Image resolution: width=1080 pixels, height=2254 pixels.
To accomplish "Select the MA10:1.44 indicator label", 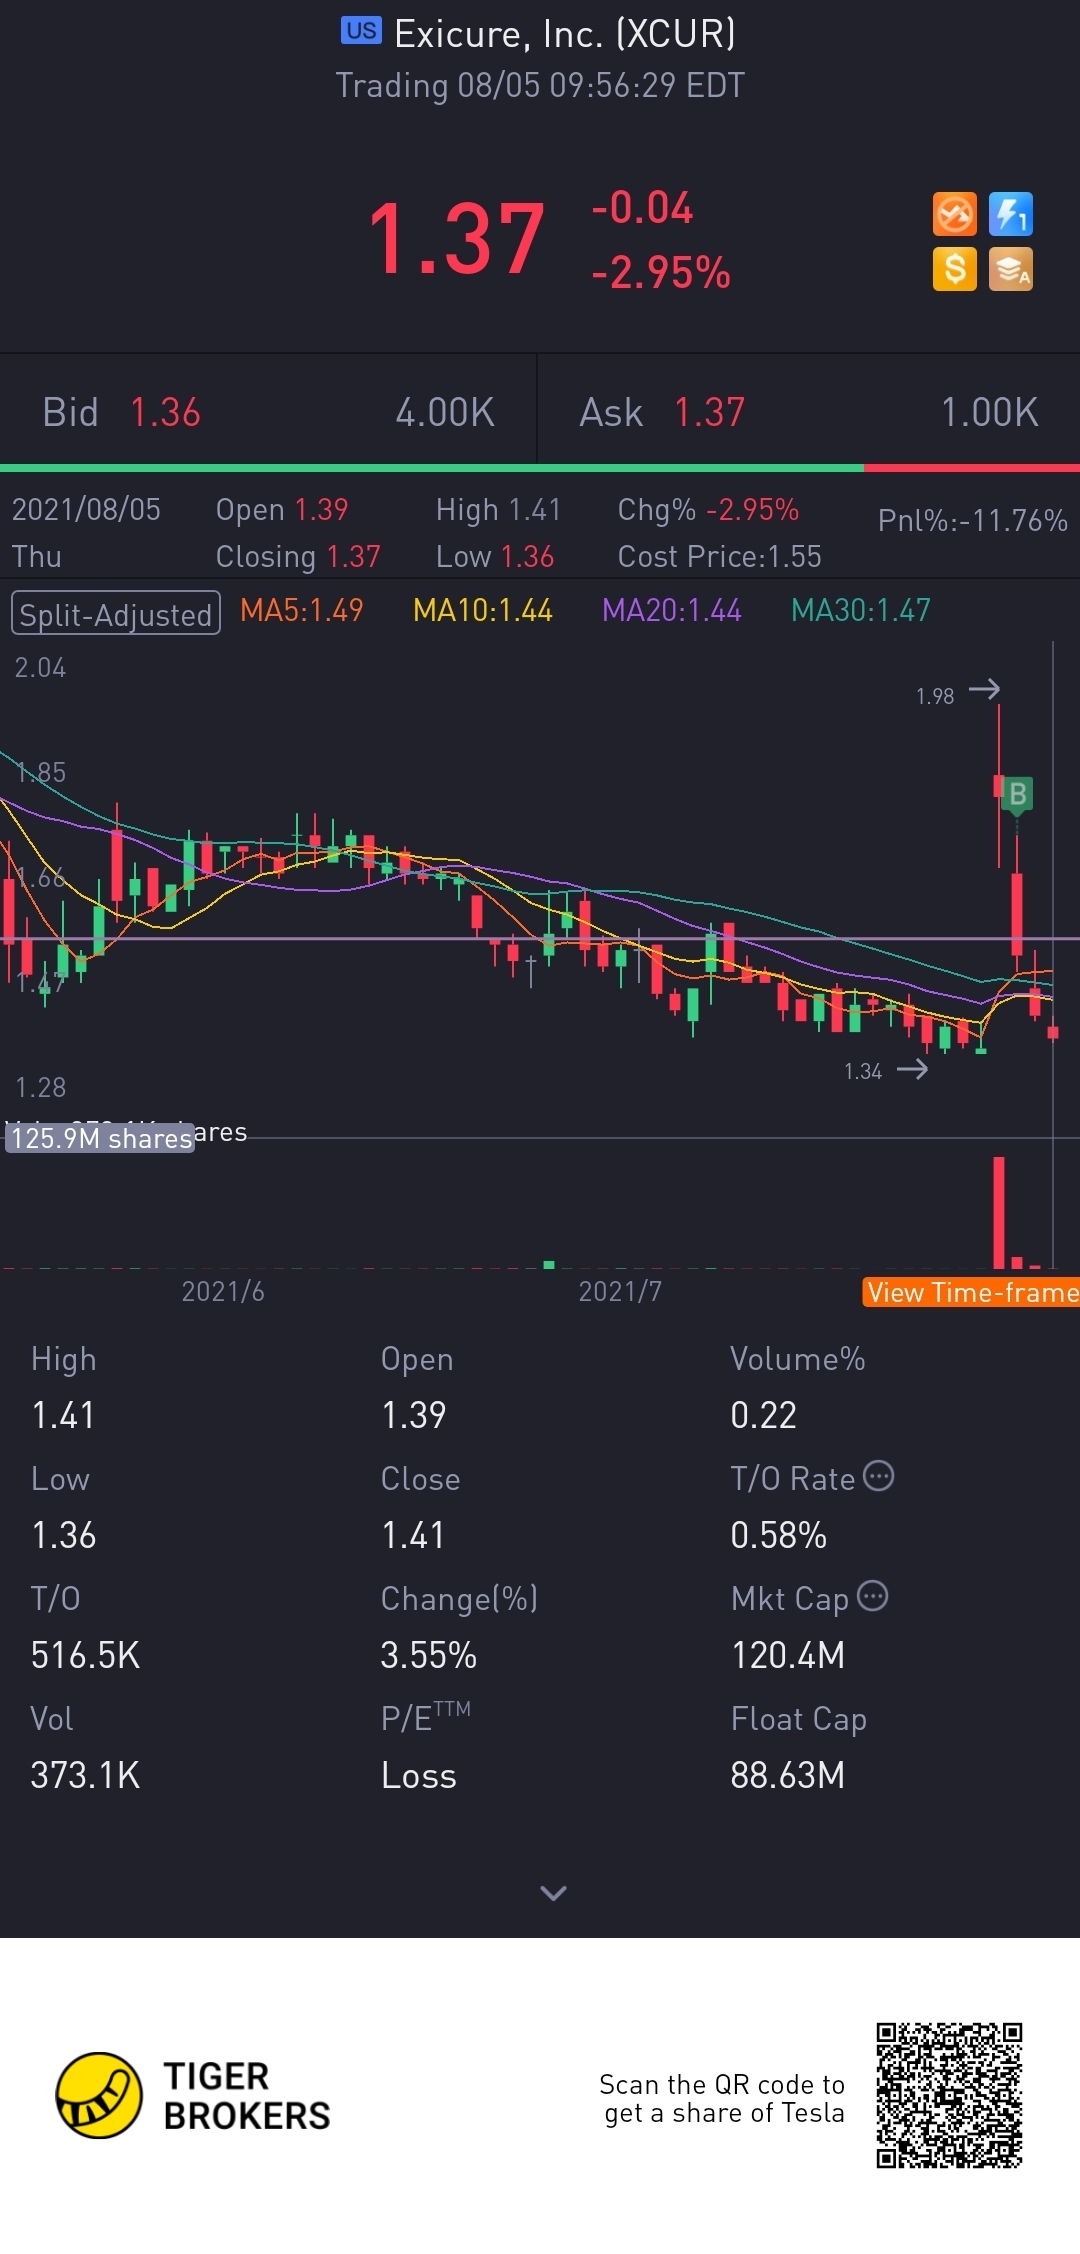I will [x=482, y=610].
